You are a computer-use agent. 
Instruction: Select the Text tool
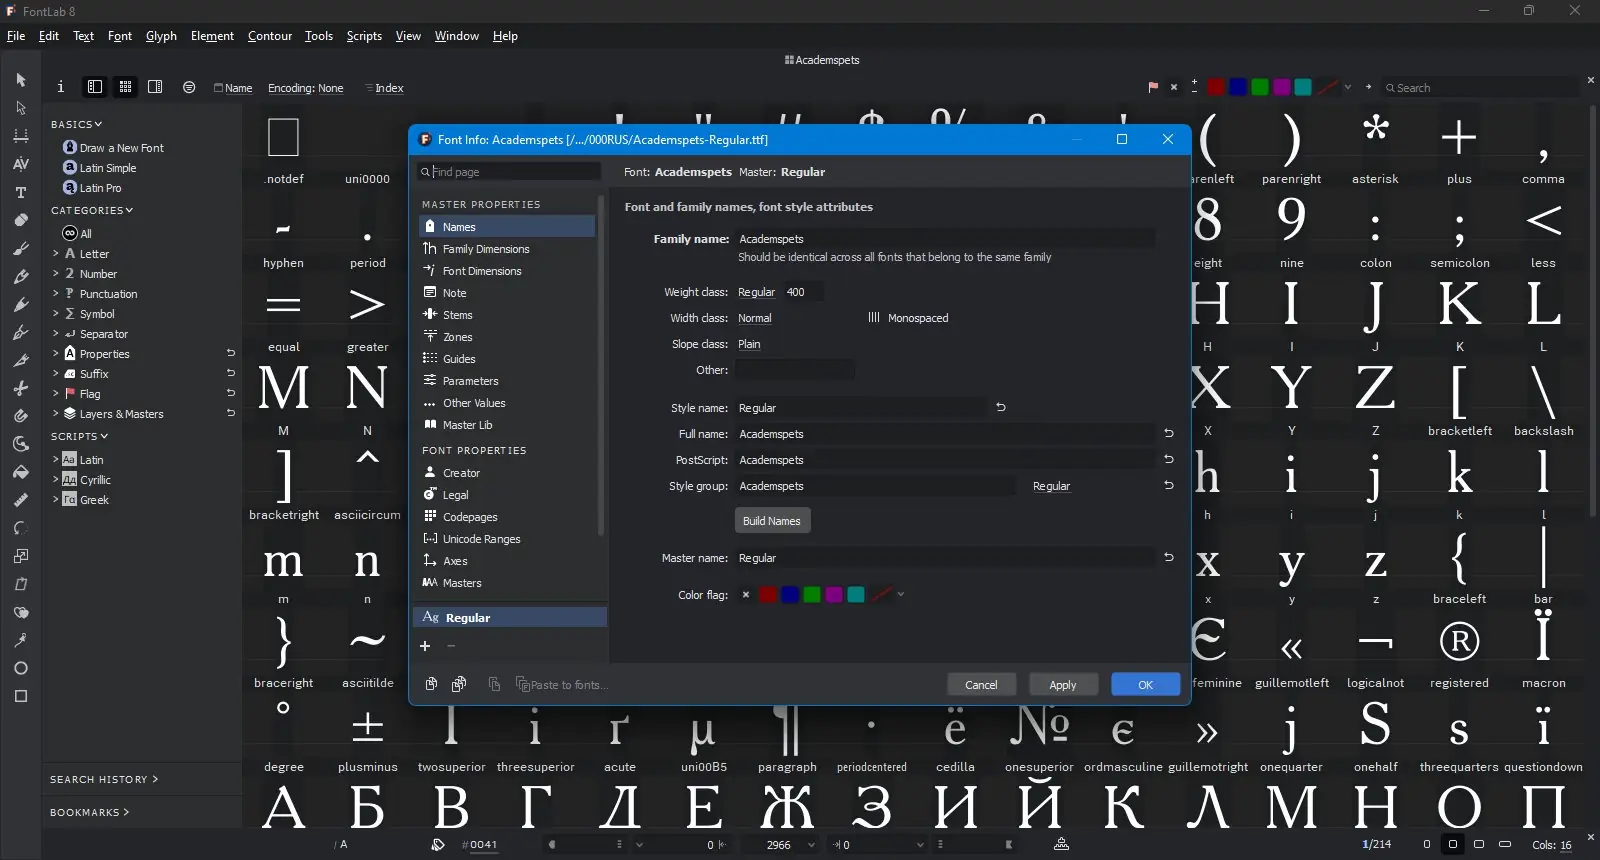[x=21, y=192]
